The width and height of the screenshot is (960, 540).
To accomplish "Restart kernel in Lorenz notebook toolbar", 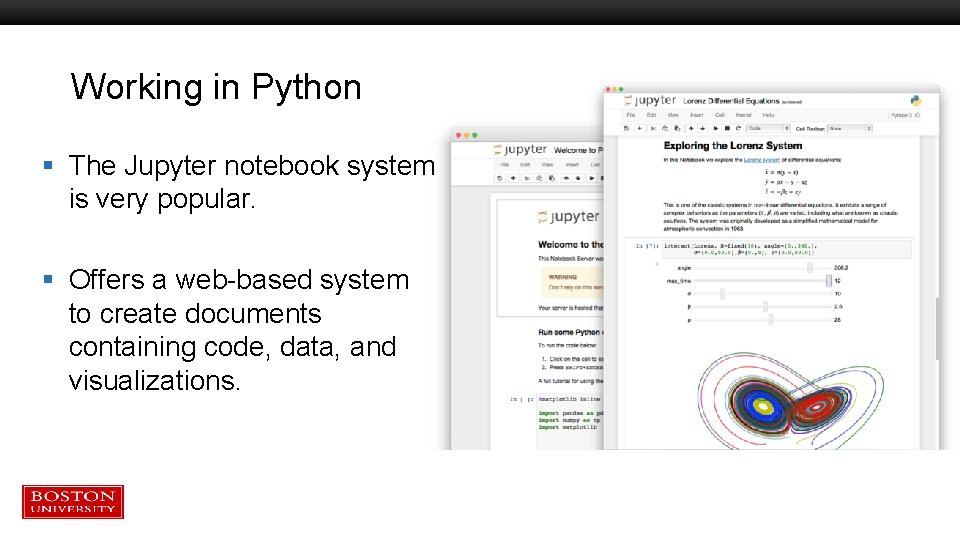I will pos(738,129).
